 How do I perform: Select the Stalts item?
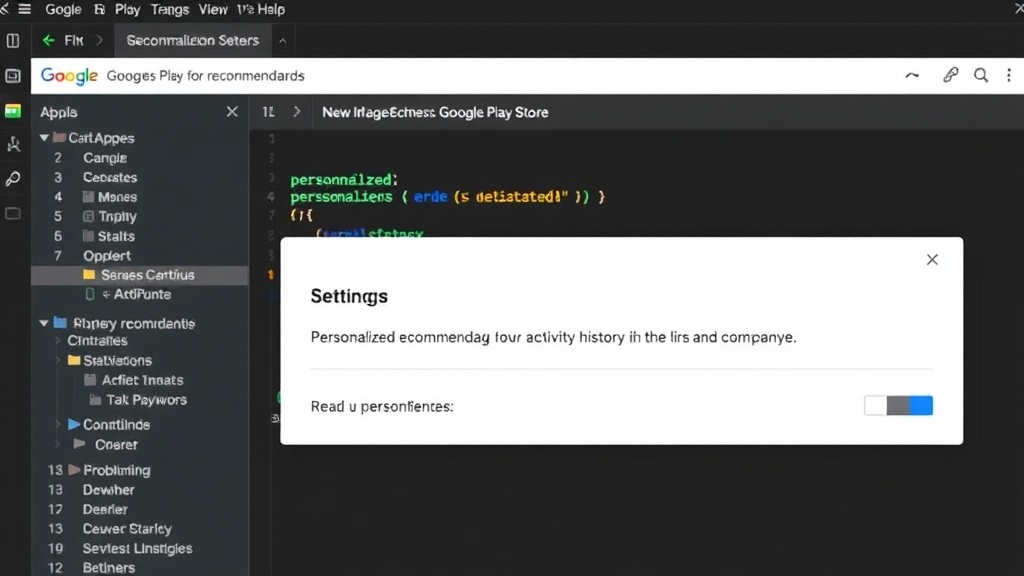(x=108, y=236)
